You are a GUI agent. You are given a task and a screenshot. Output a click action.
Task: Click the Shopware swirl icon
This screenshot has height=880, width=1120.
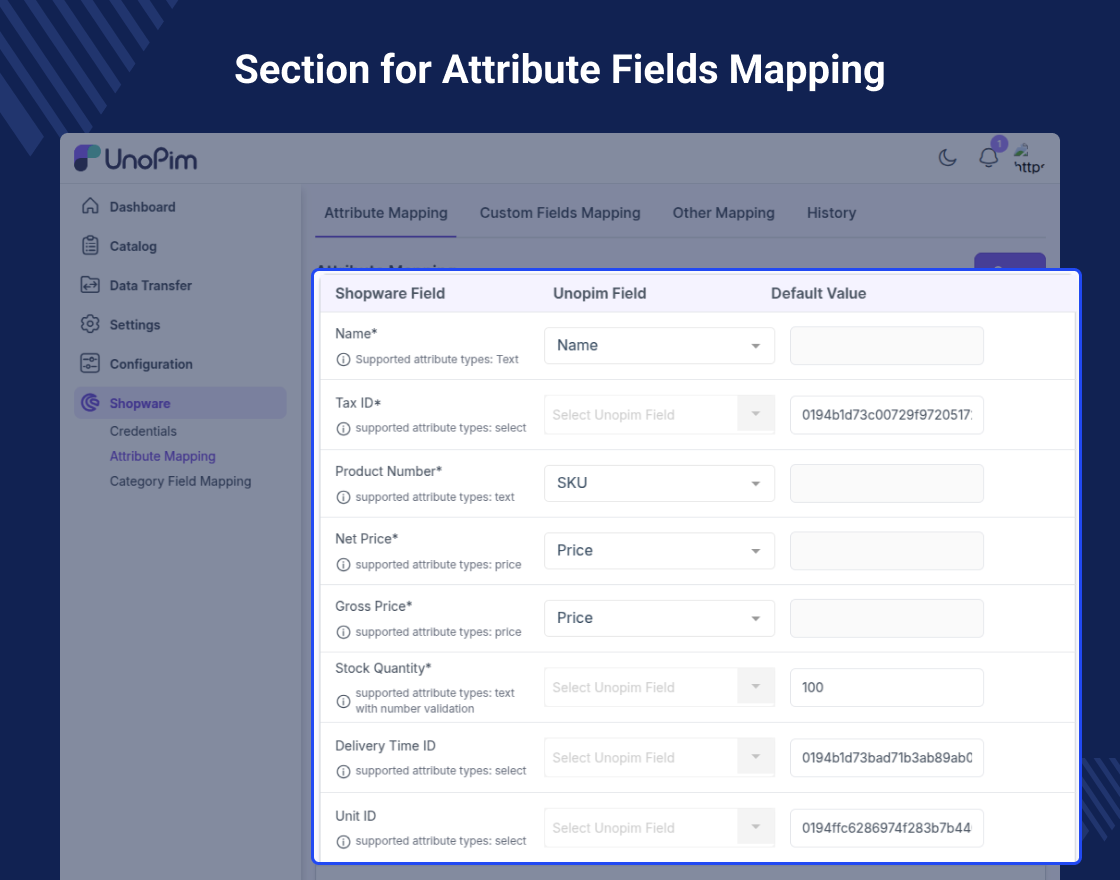coord(90,403)
